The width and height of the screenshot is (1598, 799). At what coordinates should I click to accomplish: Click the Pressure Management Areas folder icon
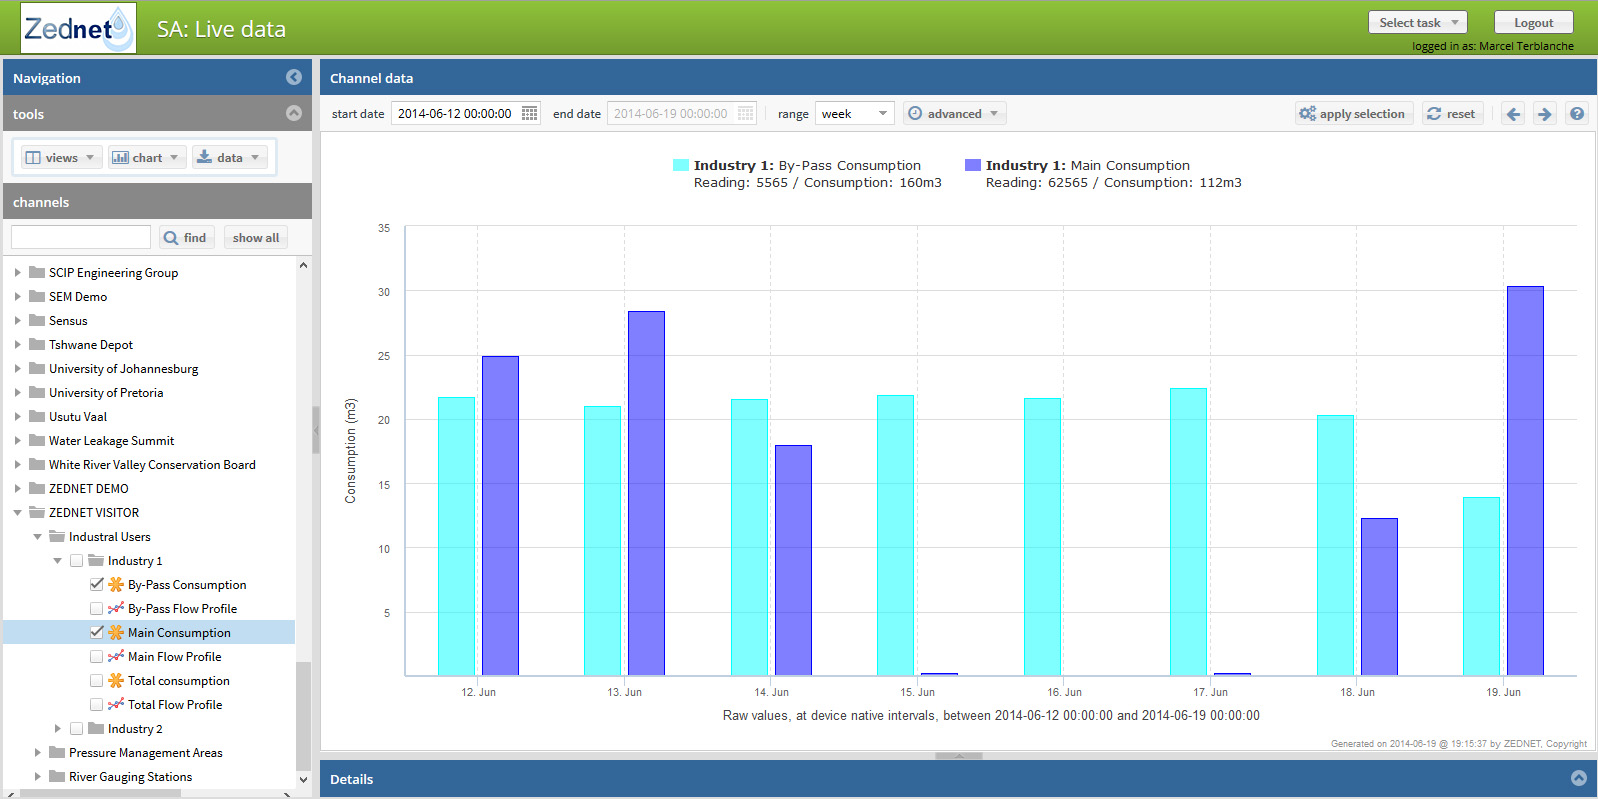57,752
